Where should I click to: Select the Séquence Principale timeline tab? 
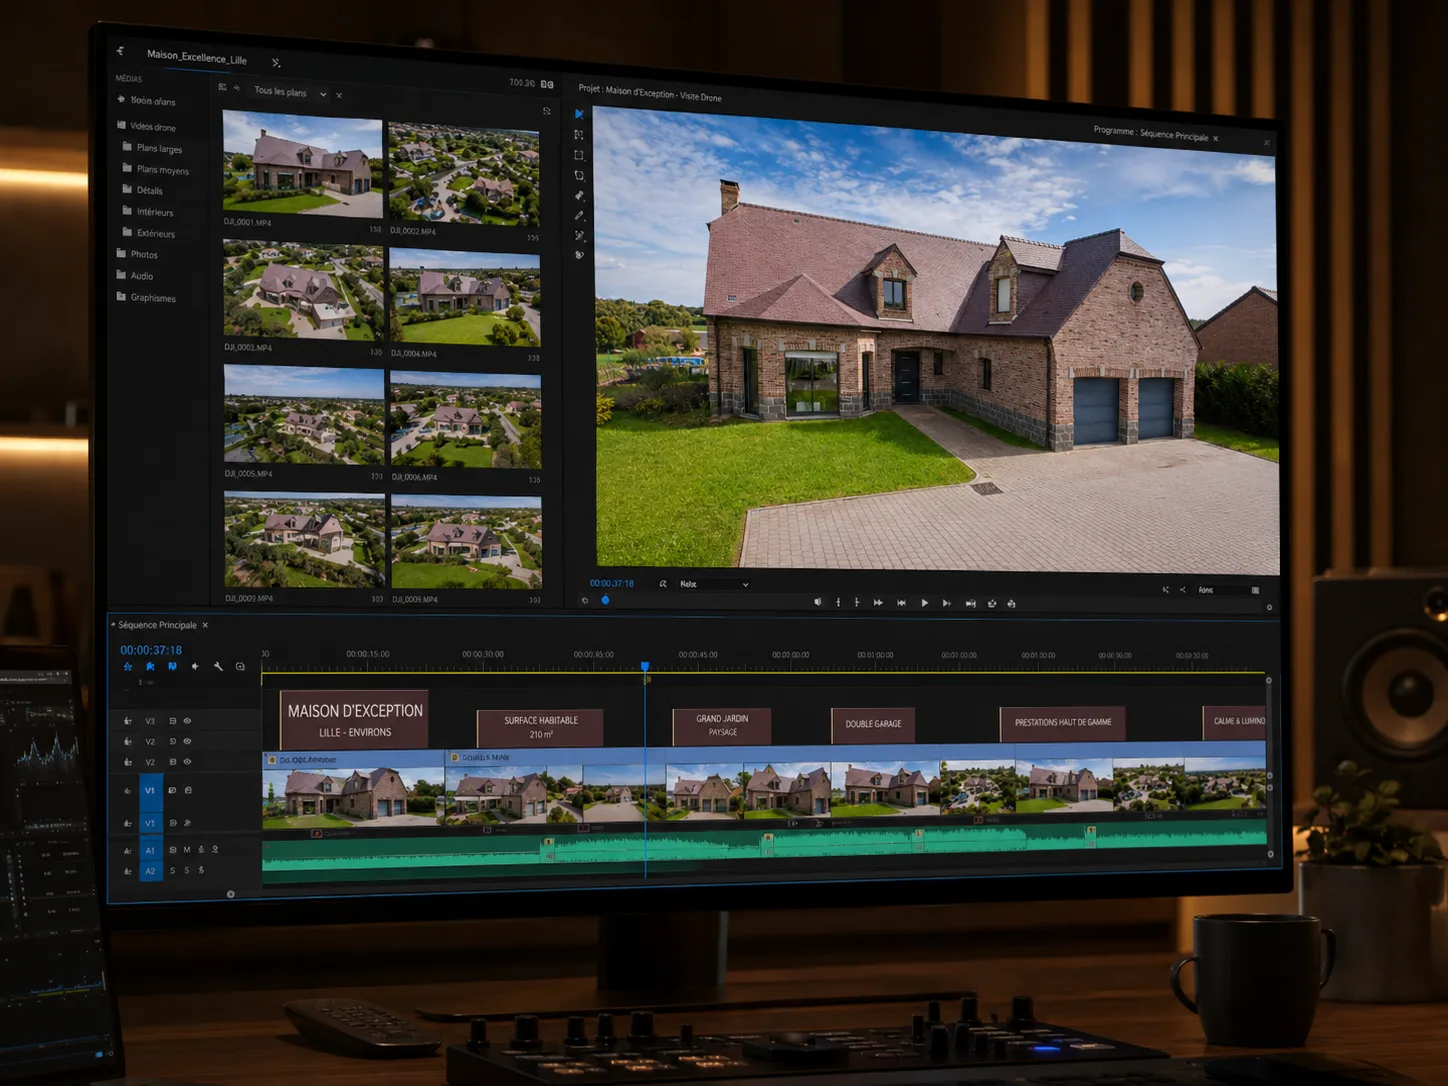[x=158, y=625]
